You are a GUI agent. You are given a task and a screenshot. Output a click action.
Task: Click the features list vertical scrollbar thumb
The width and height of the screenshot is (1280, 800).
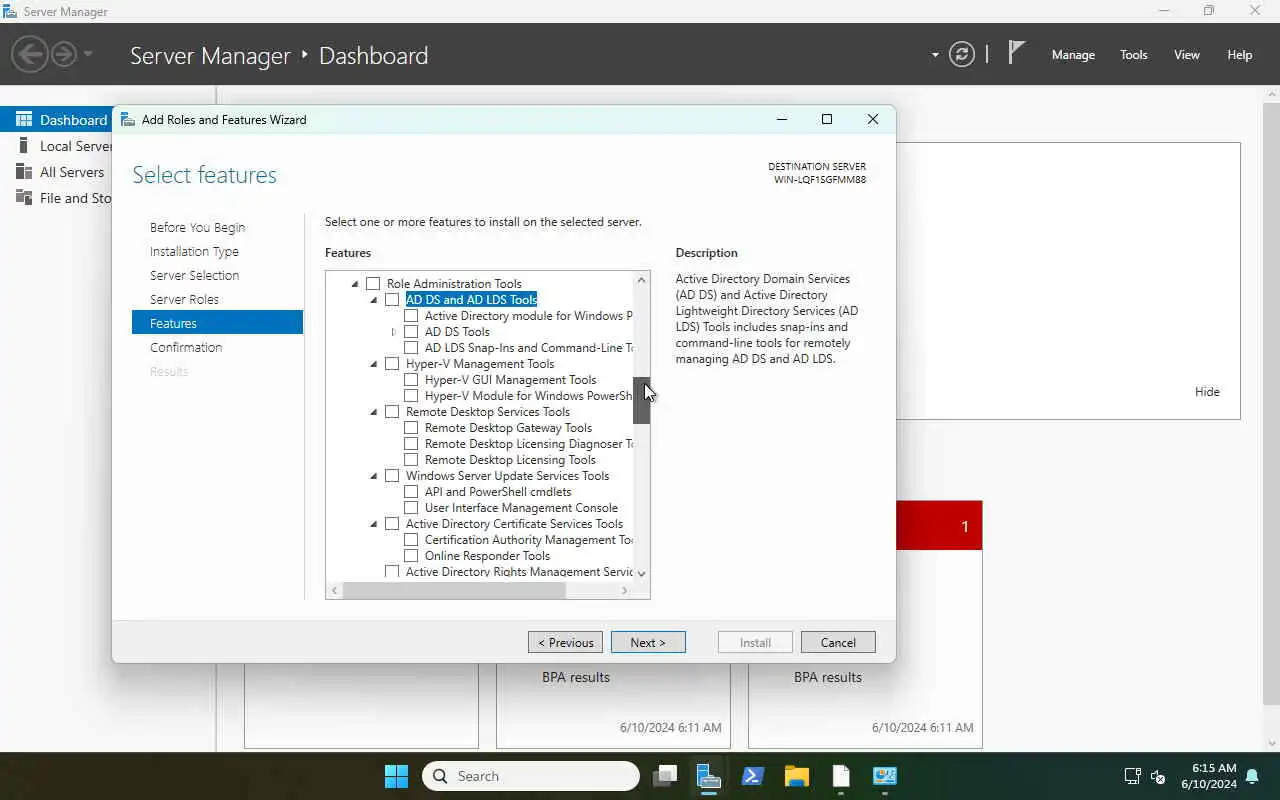tap(642, 401)
